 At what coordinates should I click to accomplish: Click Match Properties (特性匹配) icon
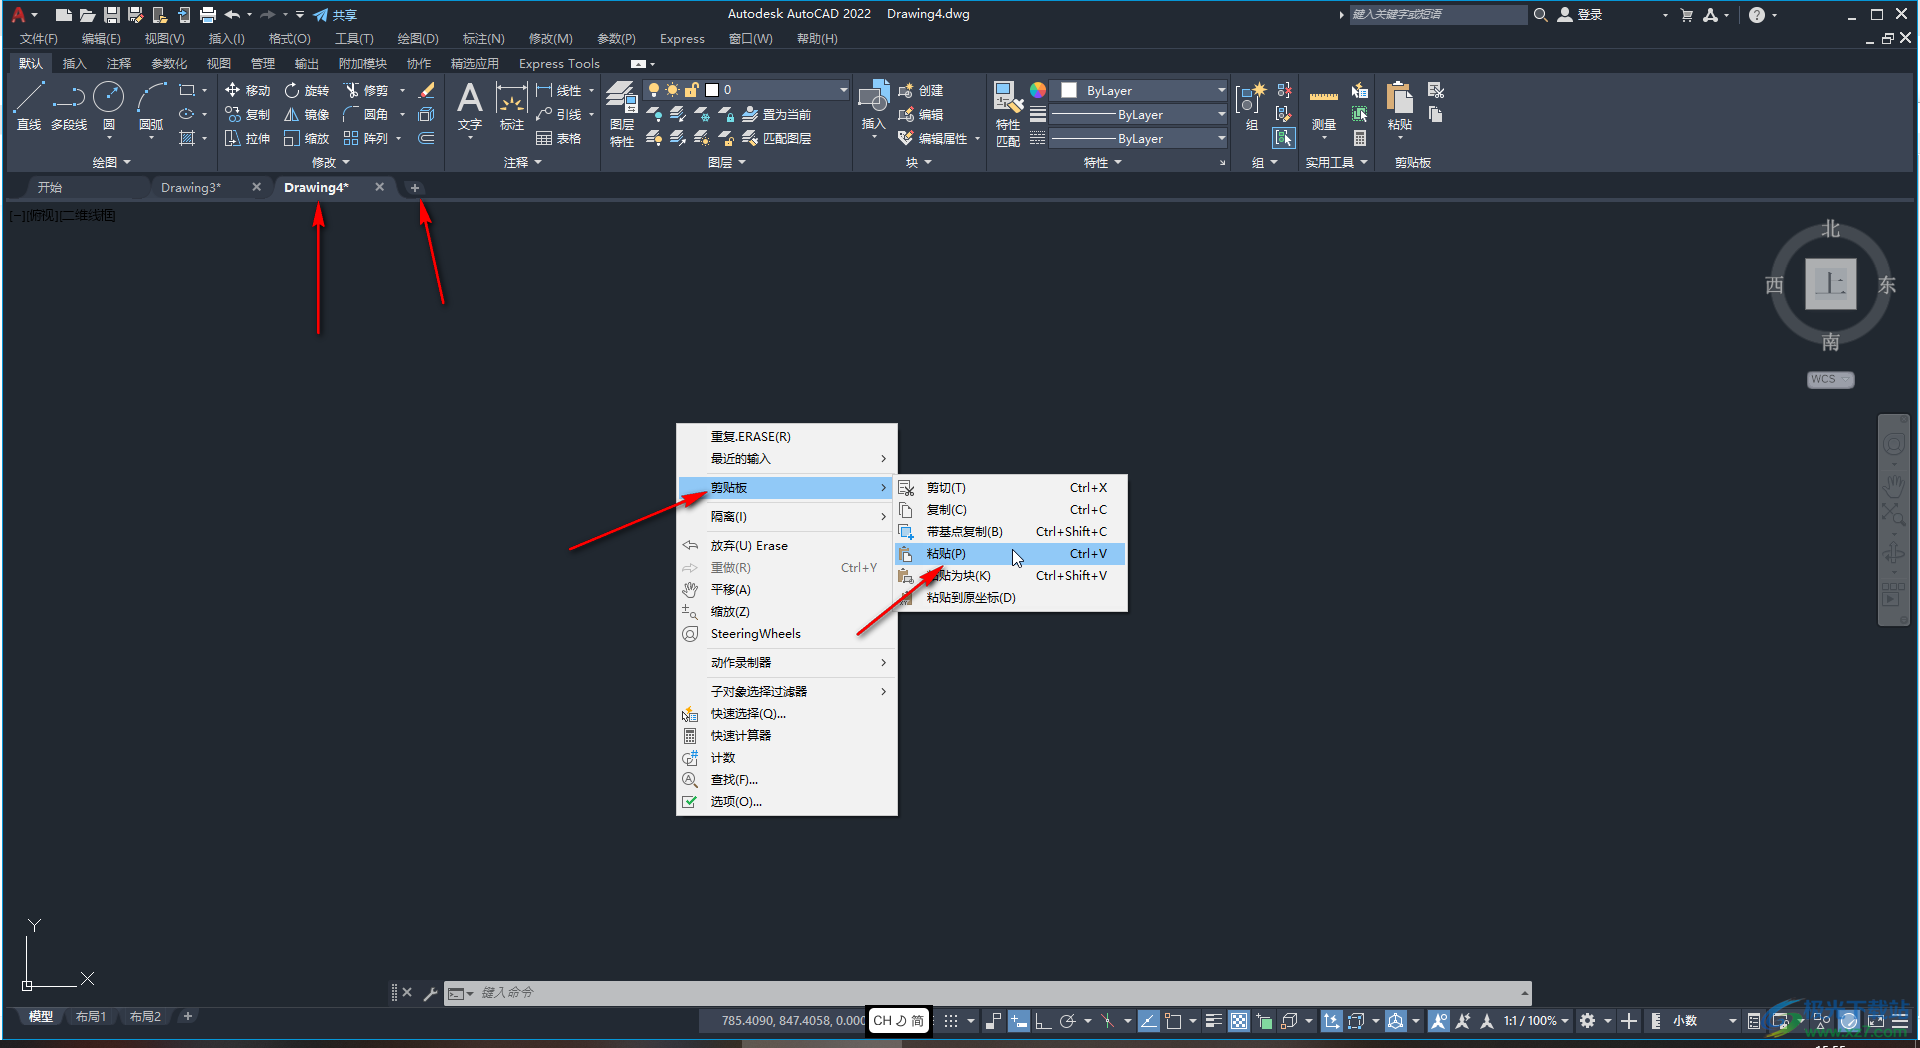point(1008,114)
